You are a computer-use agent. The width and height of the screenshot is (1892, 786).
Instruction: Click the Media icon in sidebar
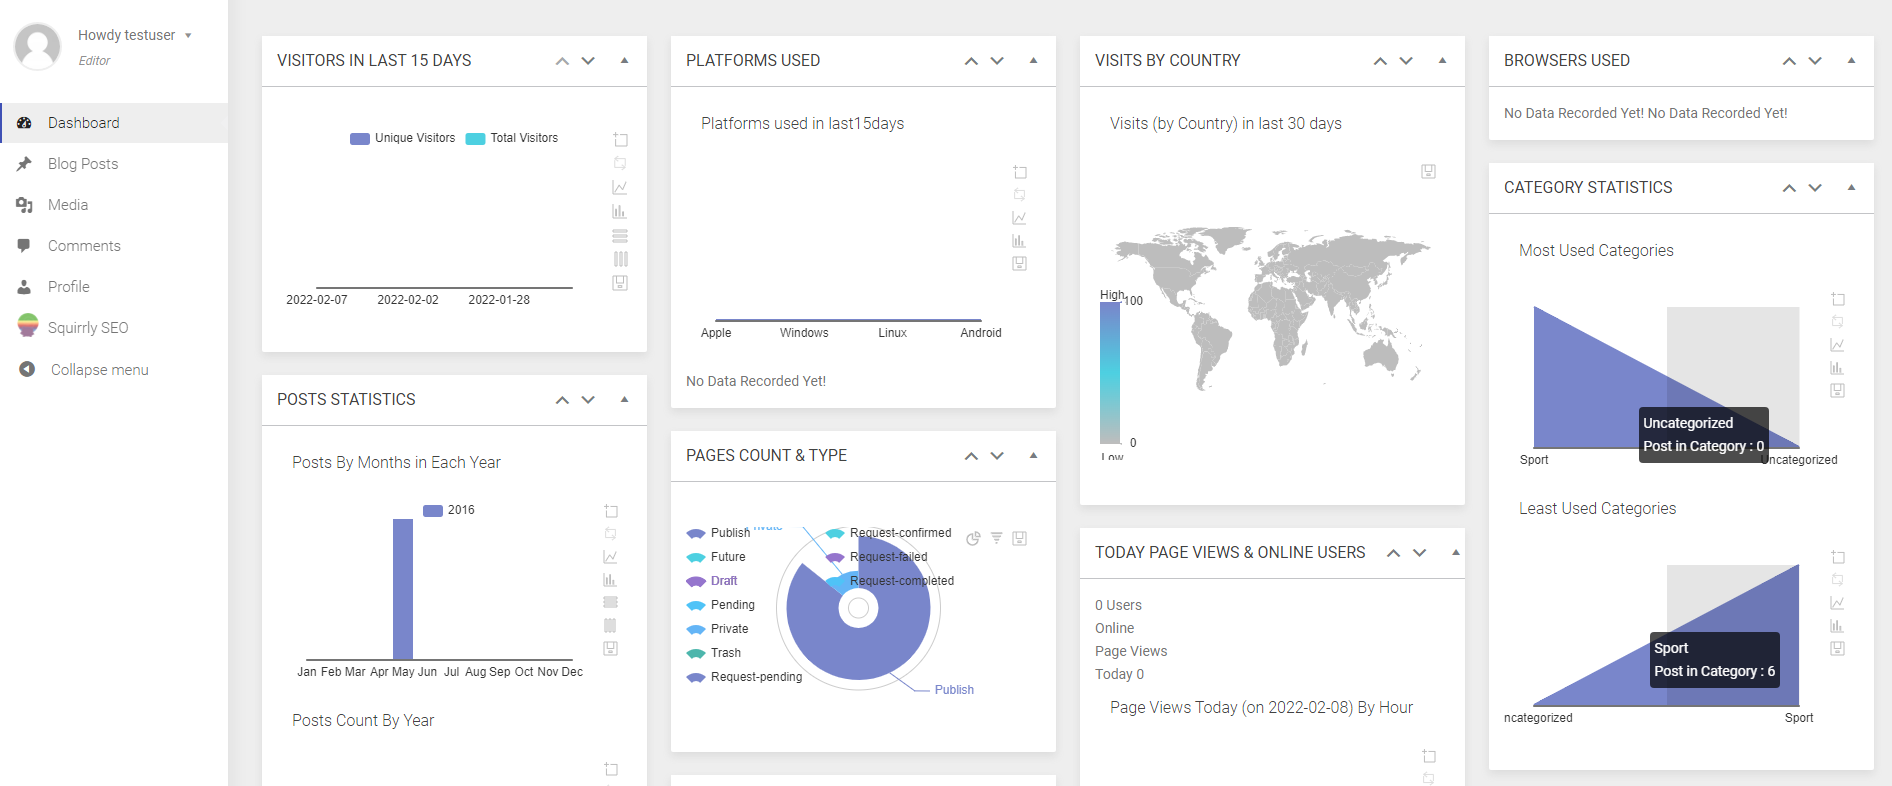24,205
